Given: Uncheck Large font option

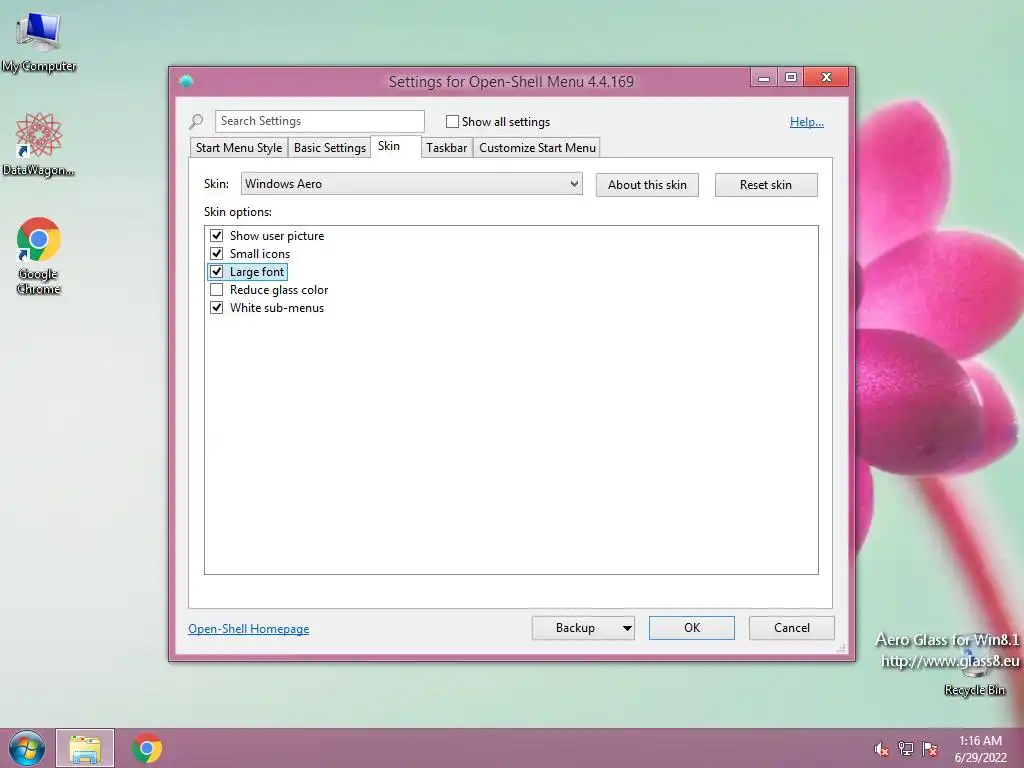Looking at the screenshot, I should pos(216,272).
